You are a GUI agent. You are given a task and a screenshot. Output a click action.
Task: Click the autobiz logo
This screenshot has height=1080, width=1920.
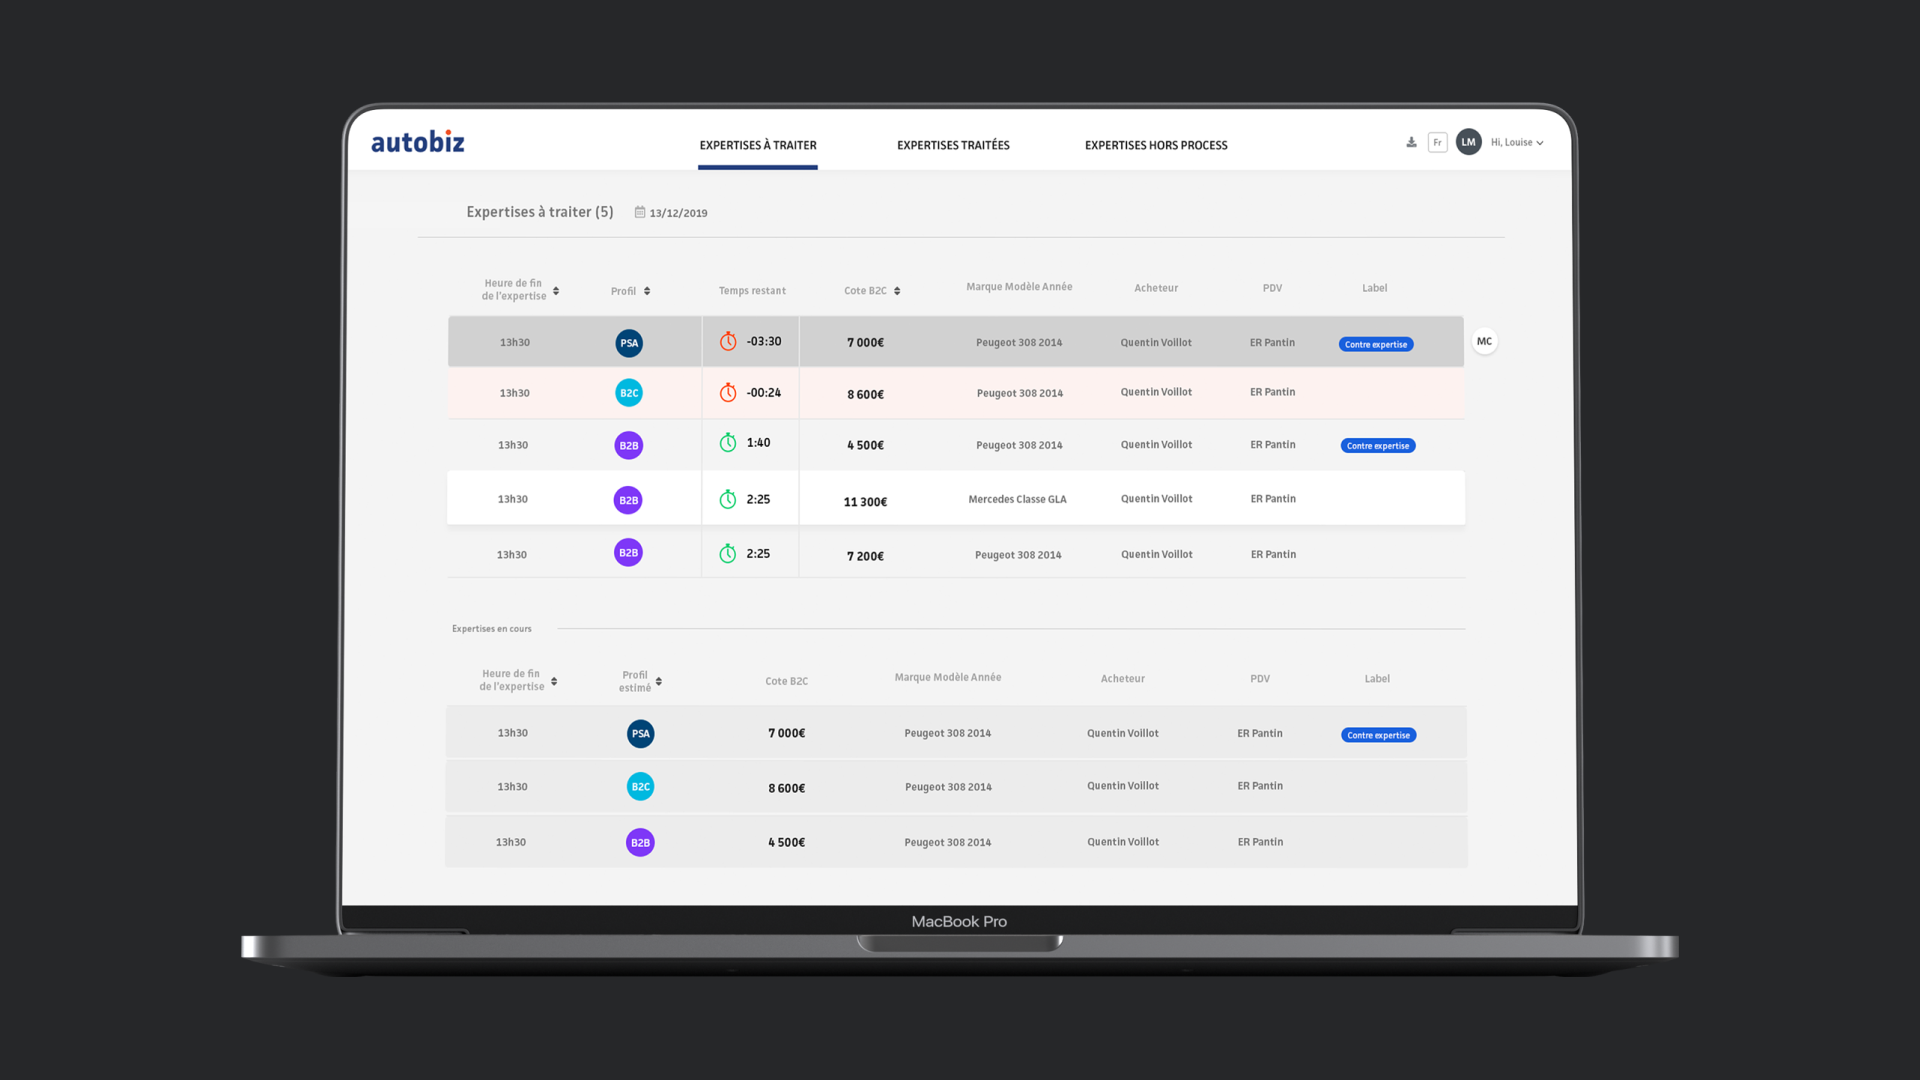click(418, 142)
